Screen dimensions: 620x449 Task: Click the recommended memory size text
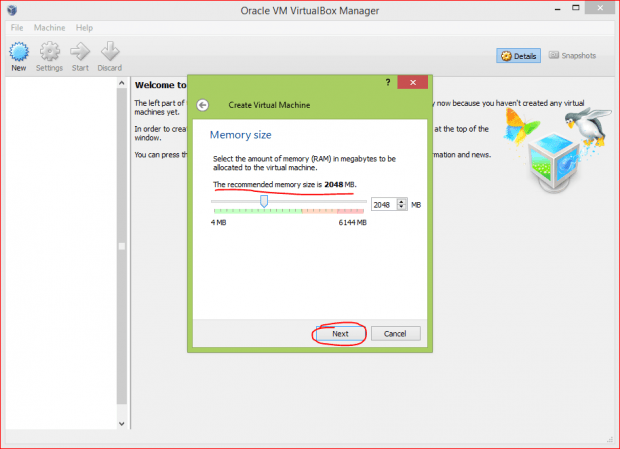pos(285,185)
